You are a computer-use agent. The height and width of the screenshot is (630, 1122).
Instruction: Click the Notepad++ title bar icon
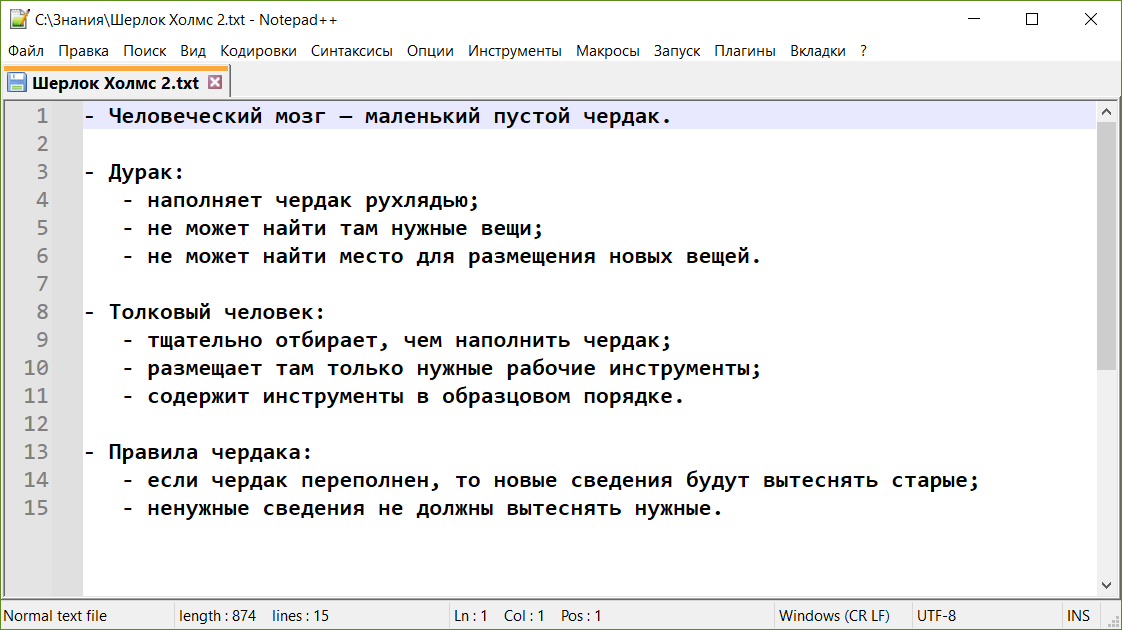(19, 19)
